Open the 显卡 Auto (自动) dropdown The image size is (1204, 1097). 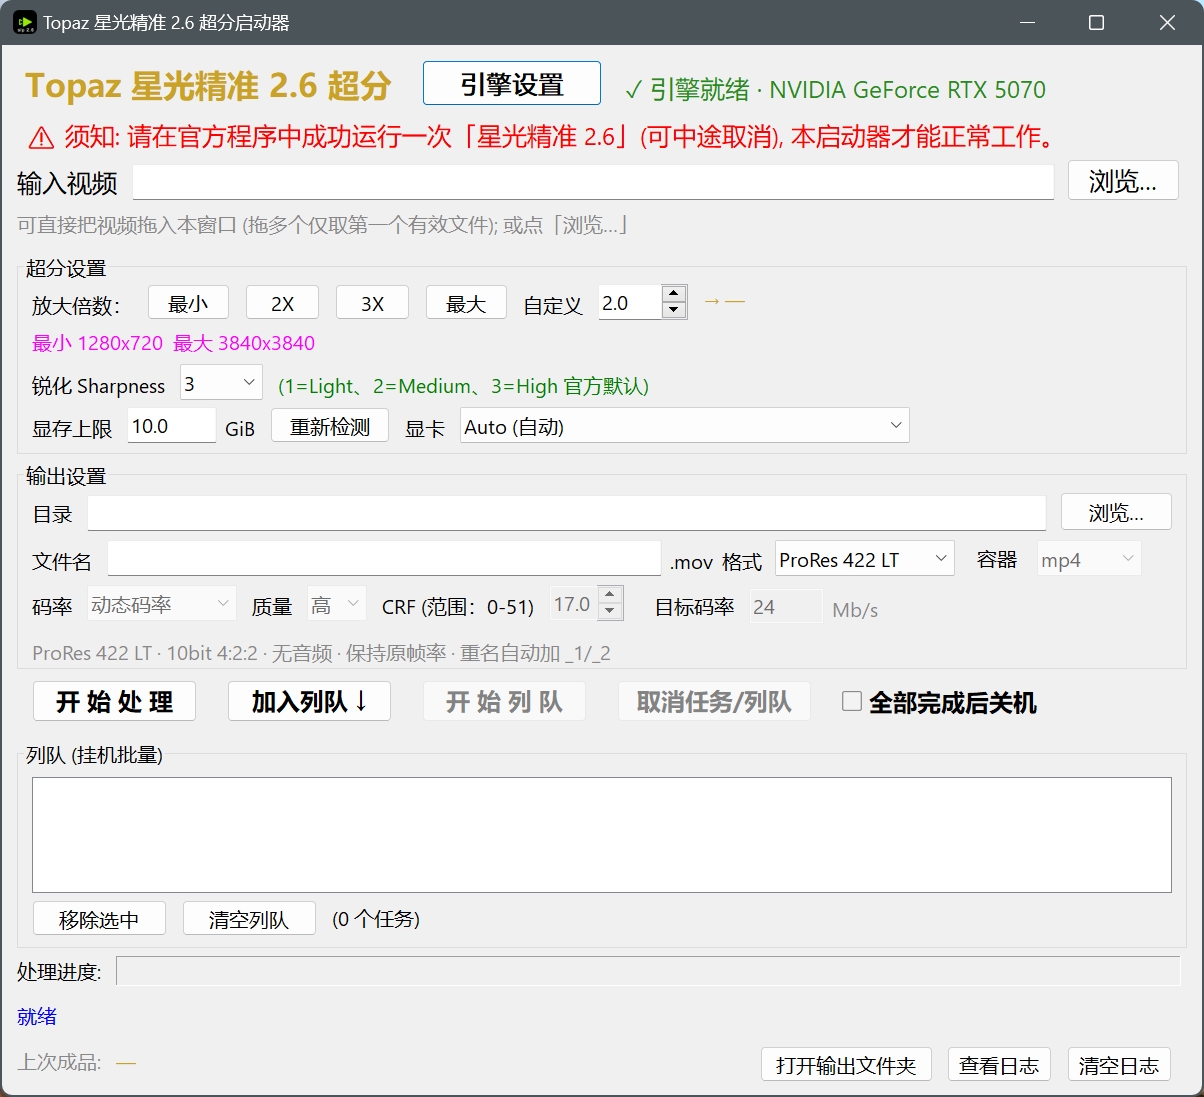click(x=685, y=426)
